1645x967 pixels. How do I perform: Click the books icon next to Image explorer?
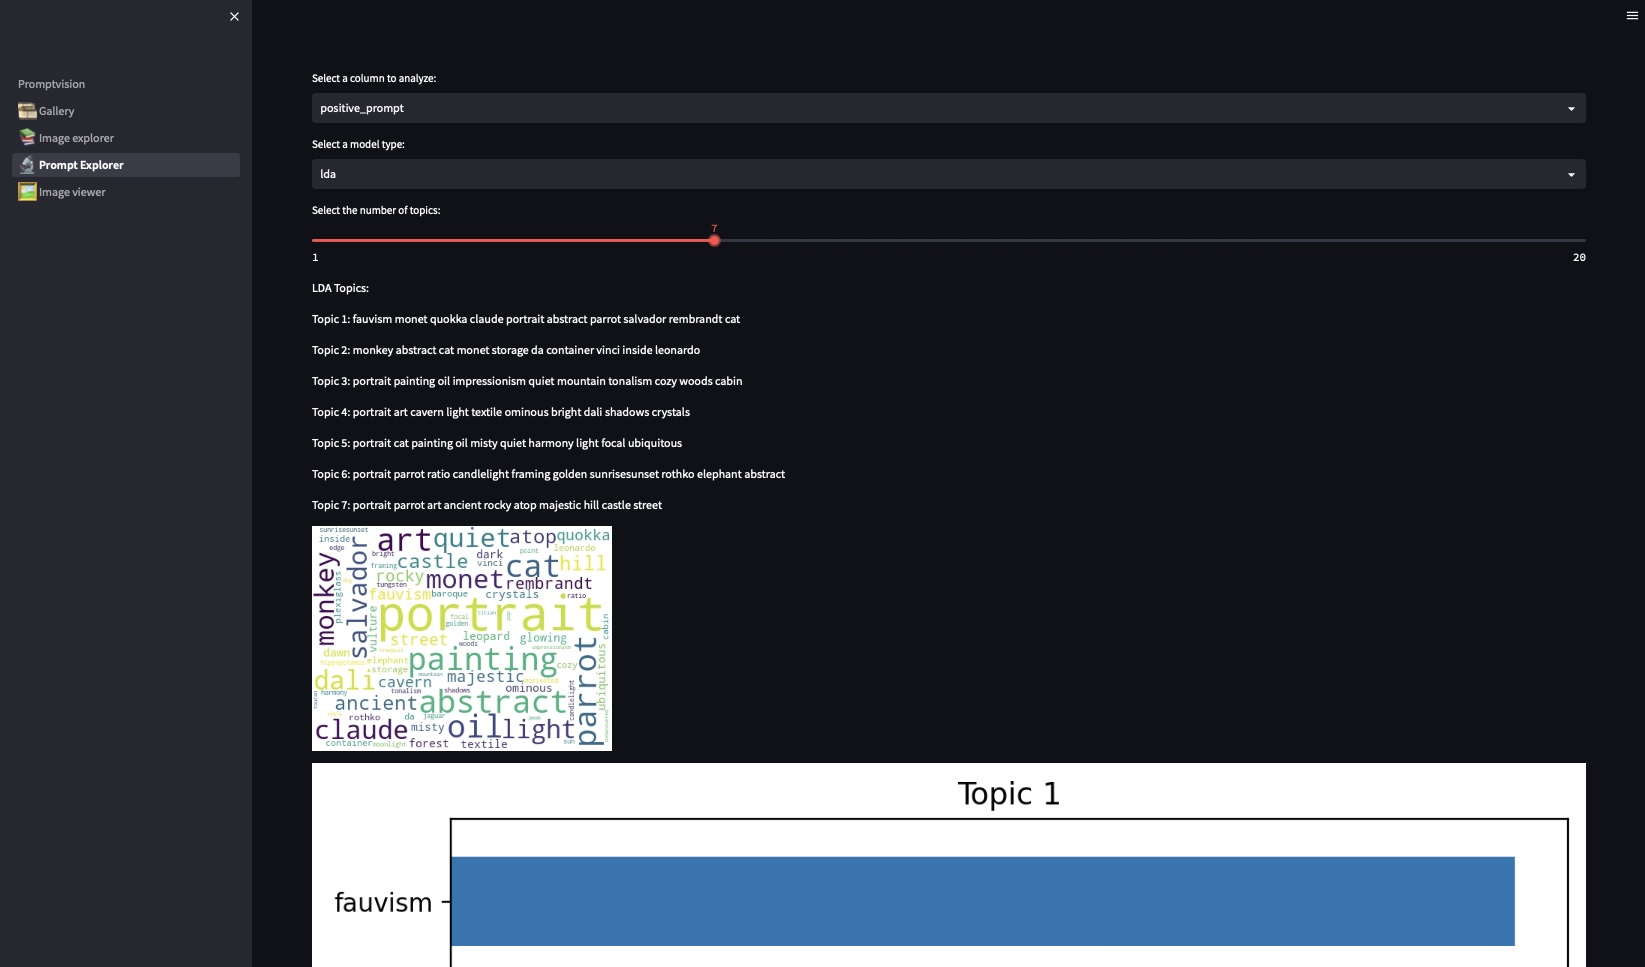(25, 137)
